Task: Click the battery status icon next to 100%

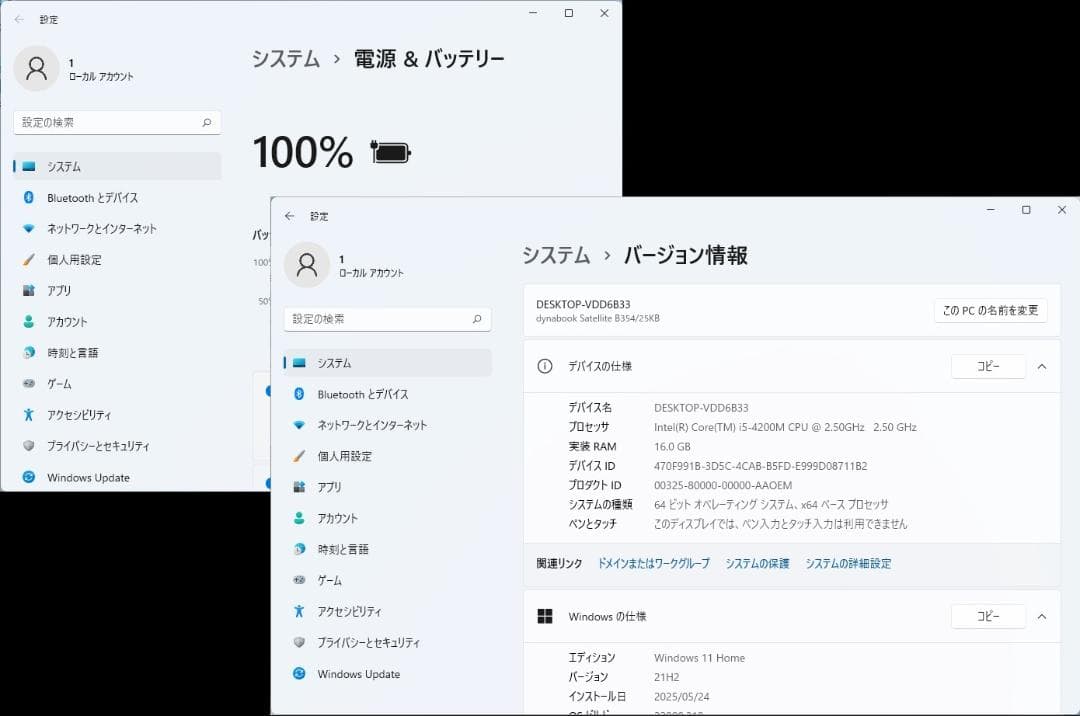Action: [x=389, y=151]
